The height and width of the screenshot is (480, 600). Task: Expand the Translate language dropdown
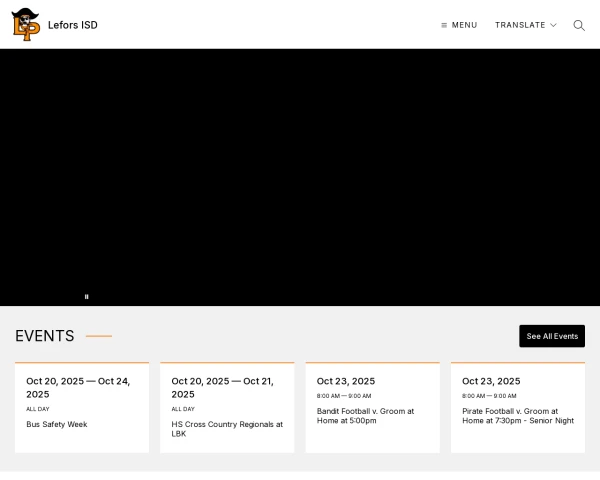[x=520, y=25]
